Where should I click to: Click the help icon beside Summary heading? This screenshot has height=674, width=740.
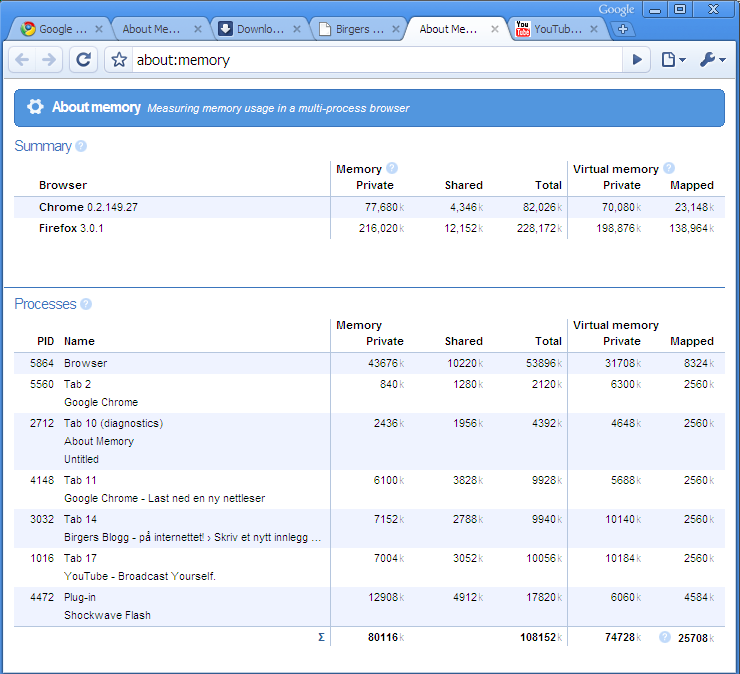click(81, 146)
